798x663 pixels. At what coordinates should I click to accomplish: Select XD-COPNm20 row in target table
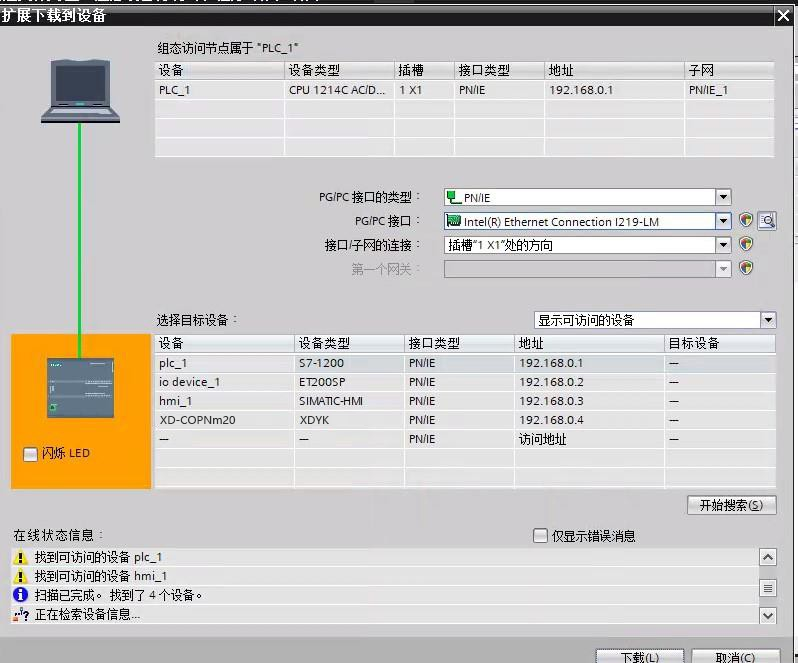[465, 420]
